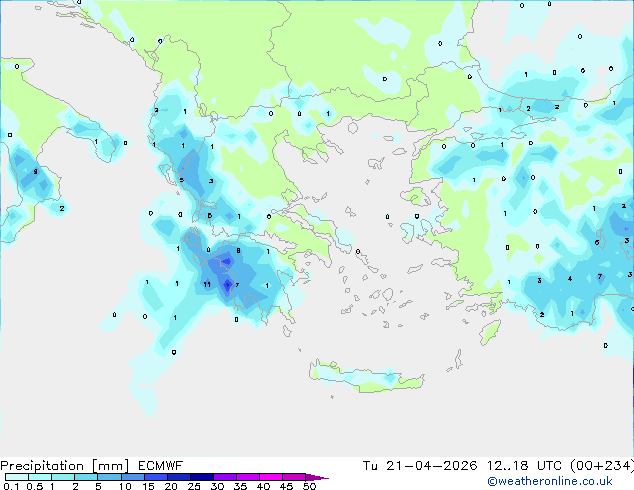The height and width of the screenshot is (490, 634).
Task: Select the "15" legend scale label
Action: tap(148, 486)
